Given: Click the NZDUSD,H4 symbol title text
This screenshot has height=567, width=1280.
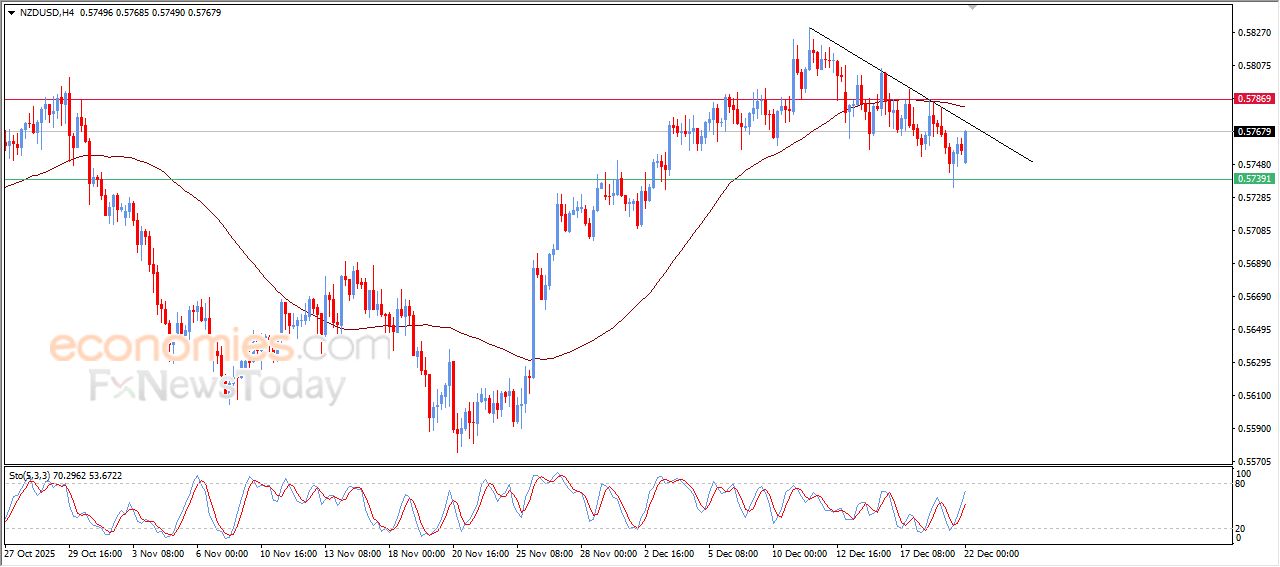Looking at the screenshot, I should point(47,13).
